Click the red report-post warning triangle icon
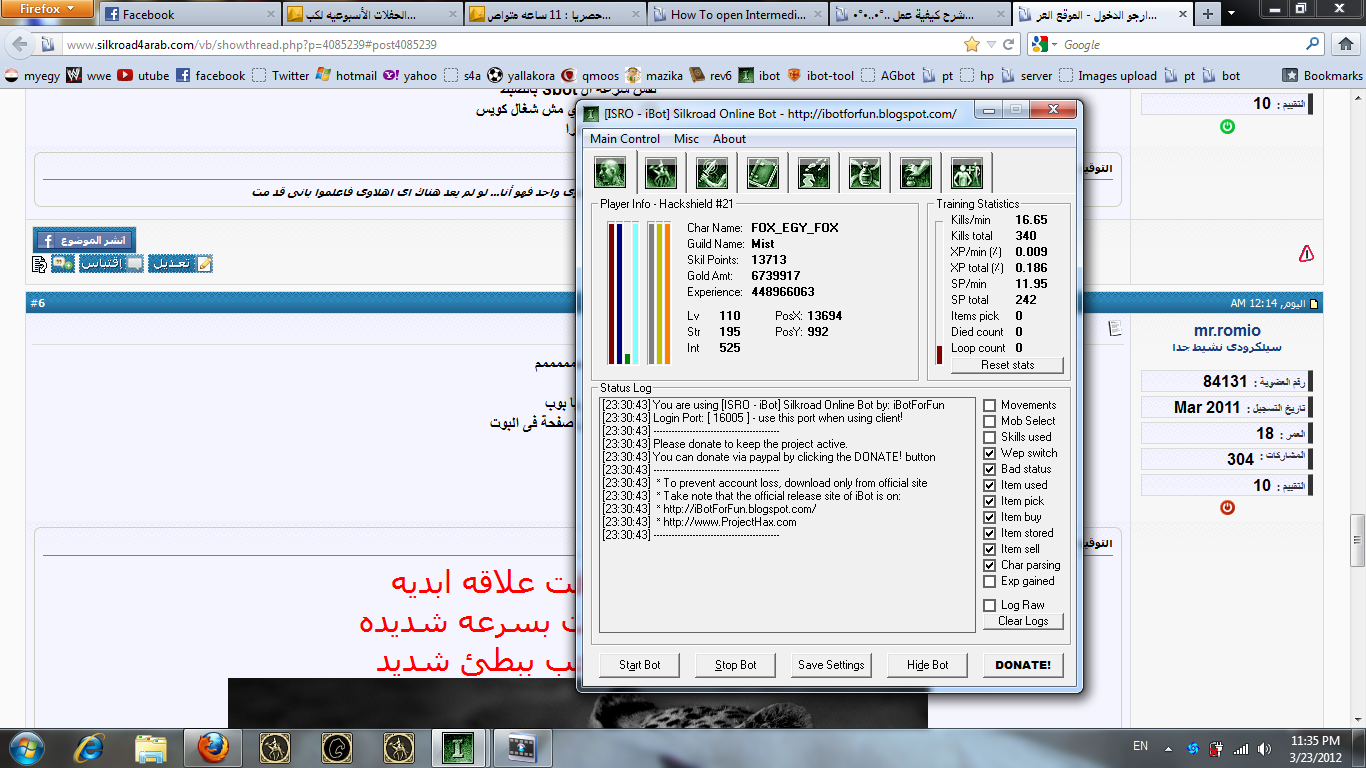Viewport: 1366px width, 768px height. pyautogui.click(x=1306, y=254)
